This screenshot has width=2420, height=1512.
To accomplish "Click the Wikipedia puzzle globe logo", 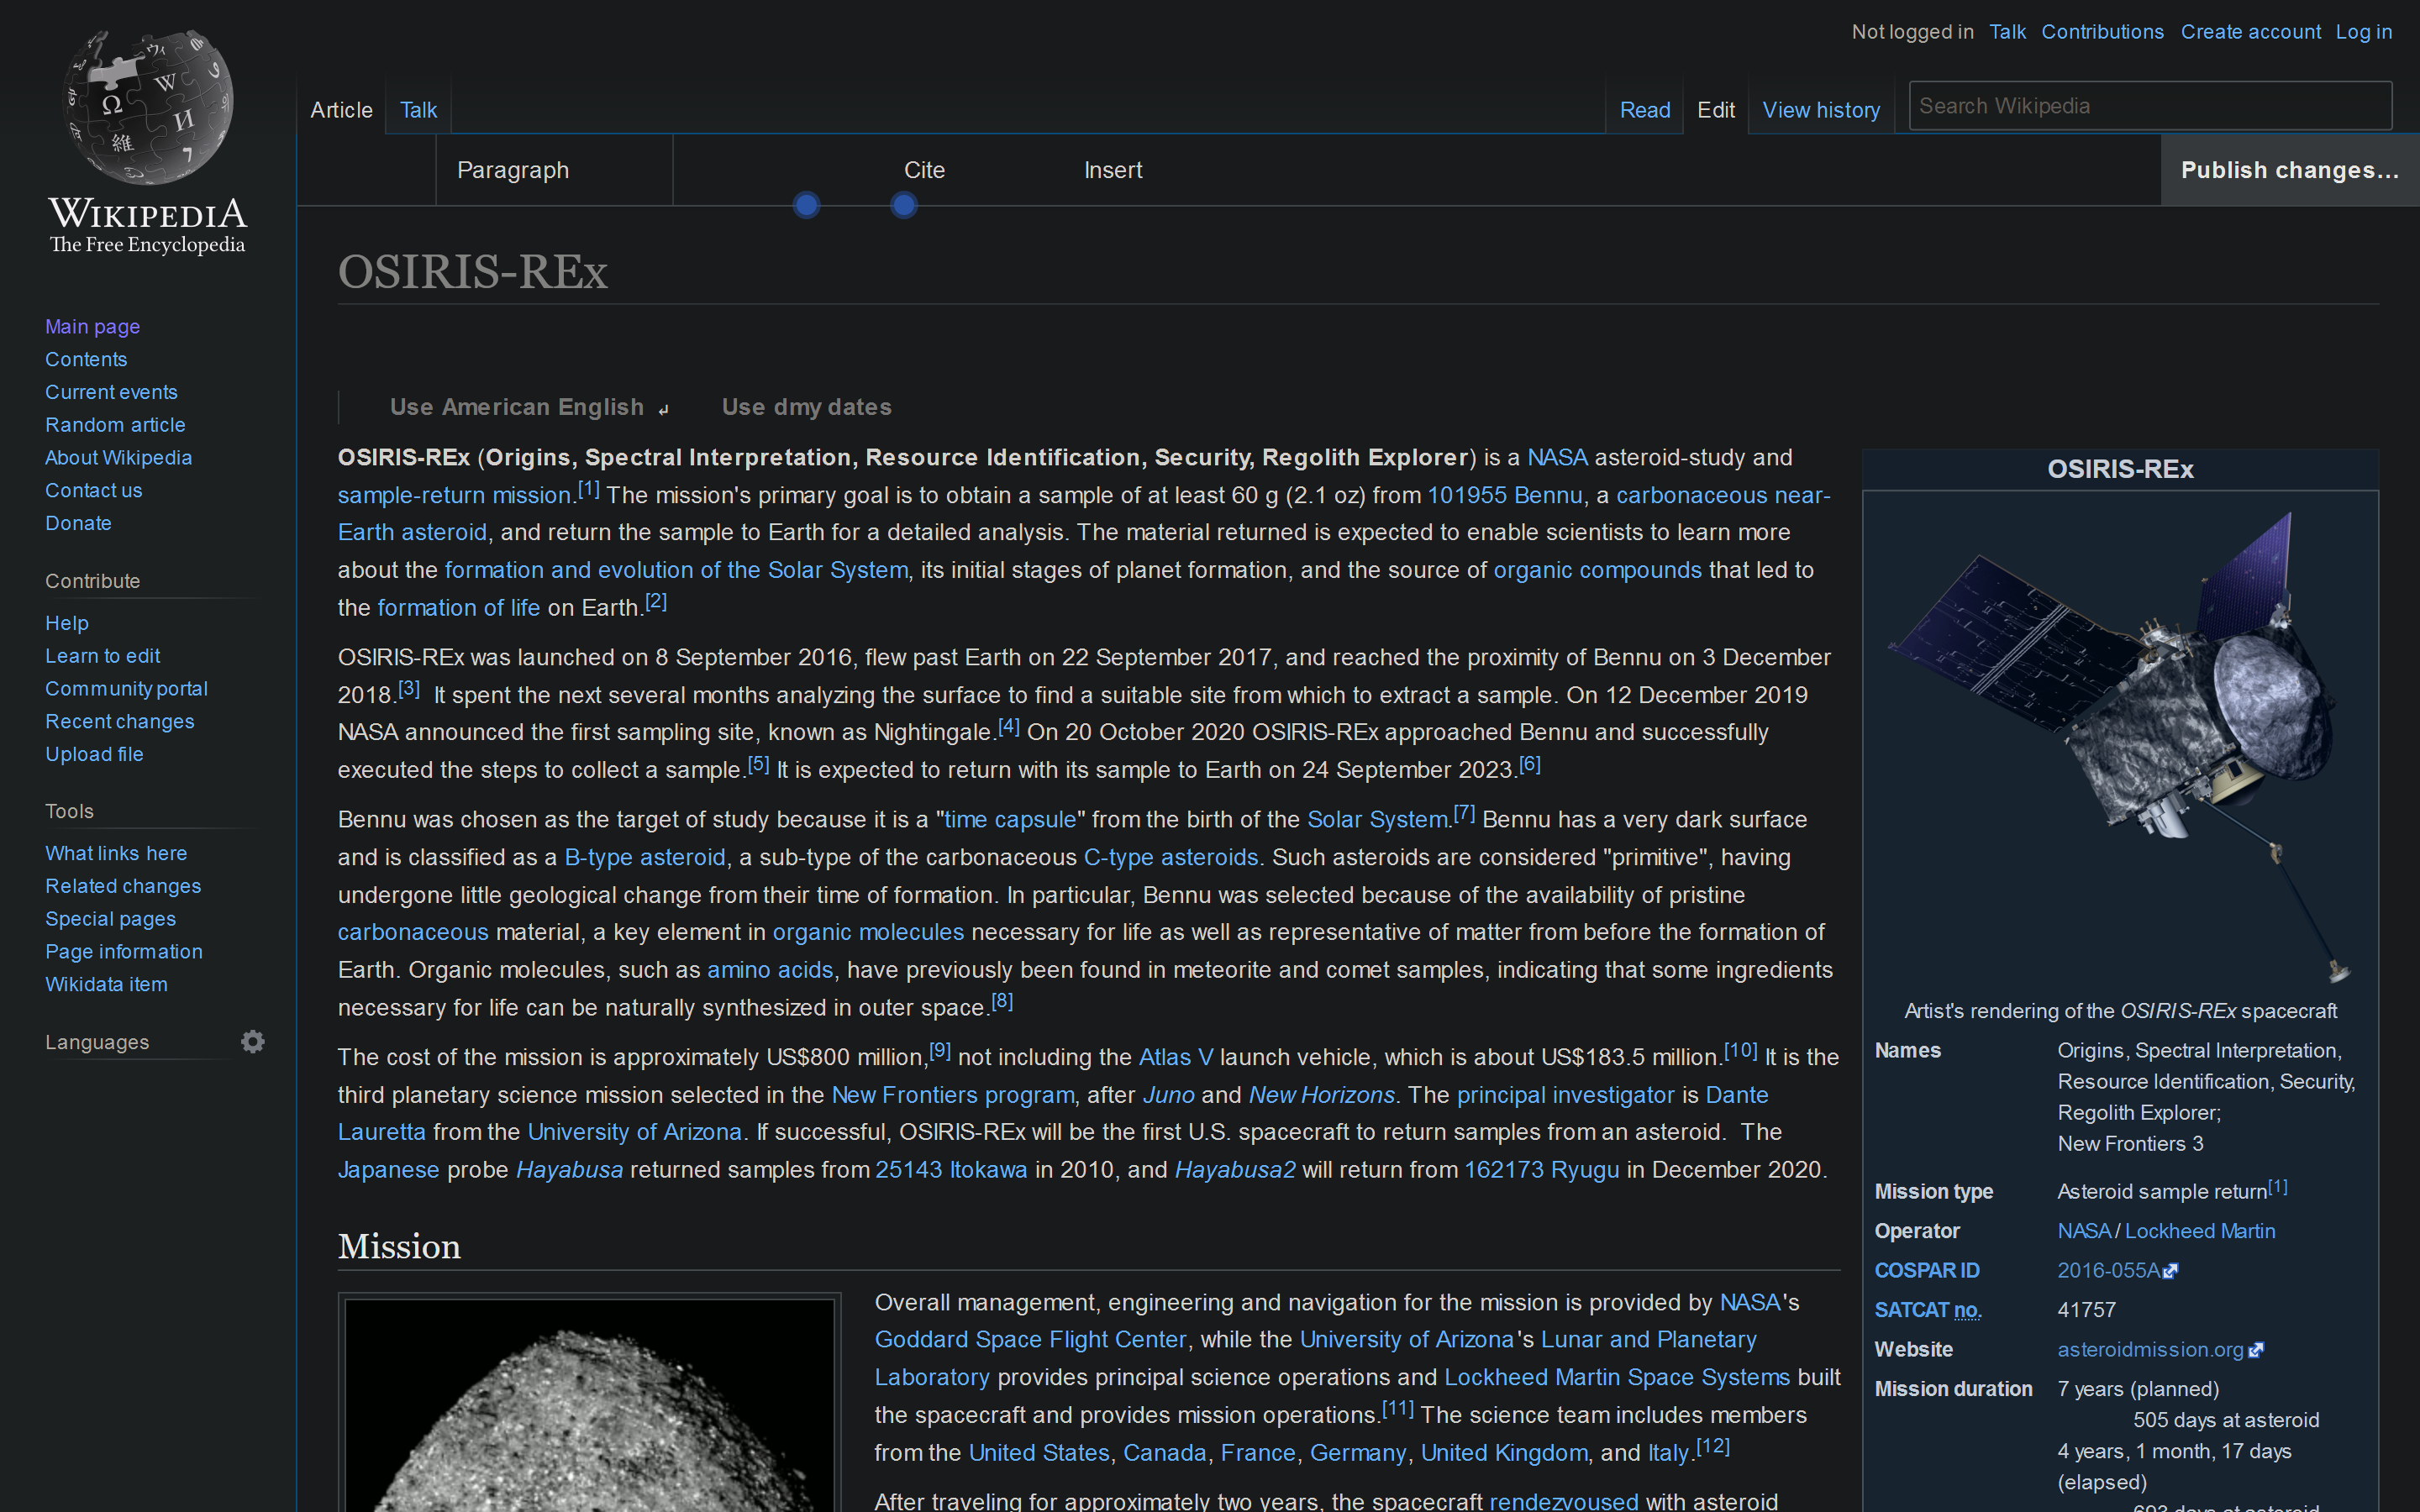I will (x=147, y=110).
